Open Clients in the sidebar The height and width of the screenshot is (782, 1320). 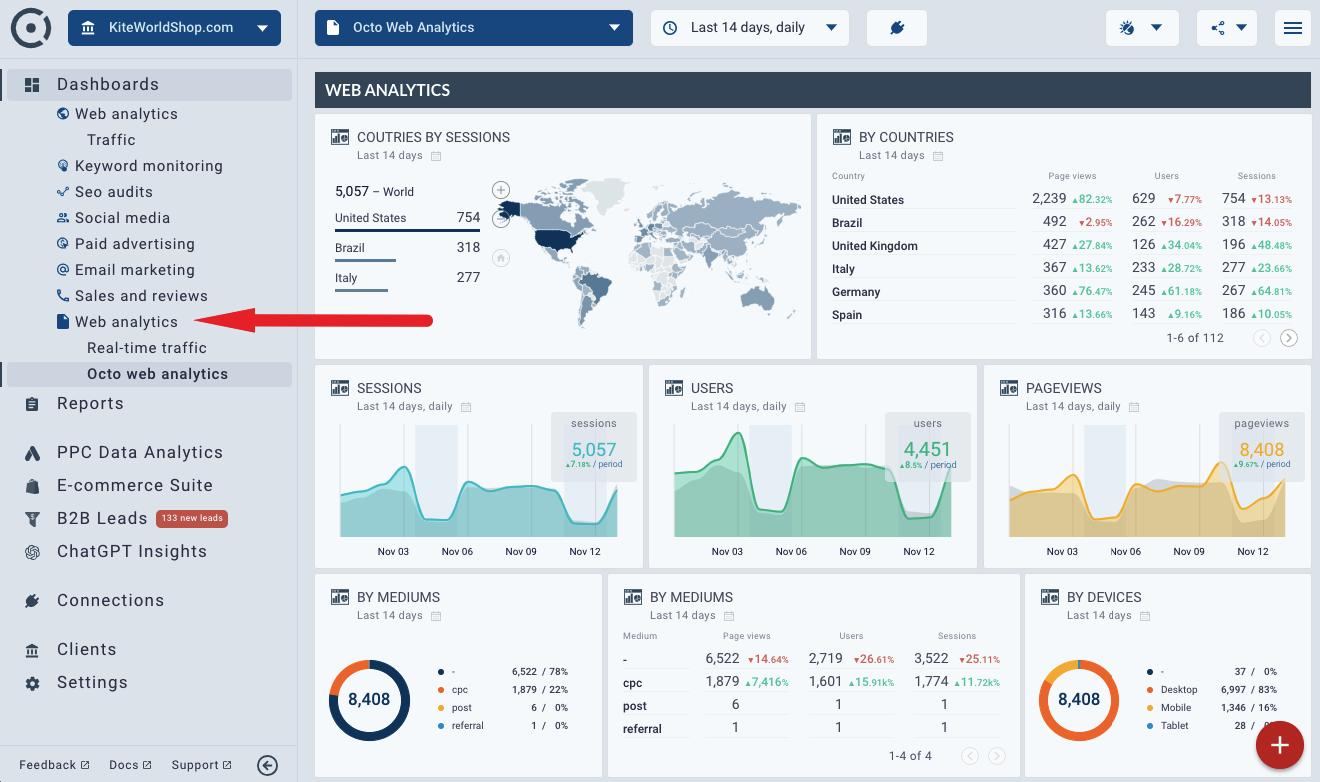pyautogui.click(x=86, y=650)
